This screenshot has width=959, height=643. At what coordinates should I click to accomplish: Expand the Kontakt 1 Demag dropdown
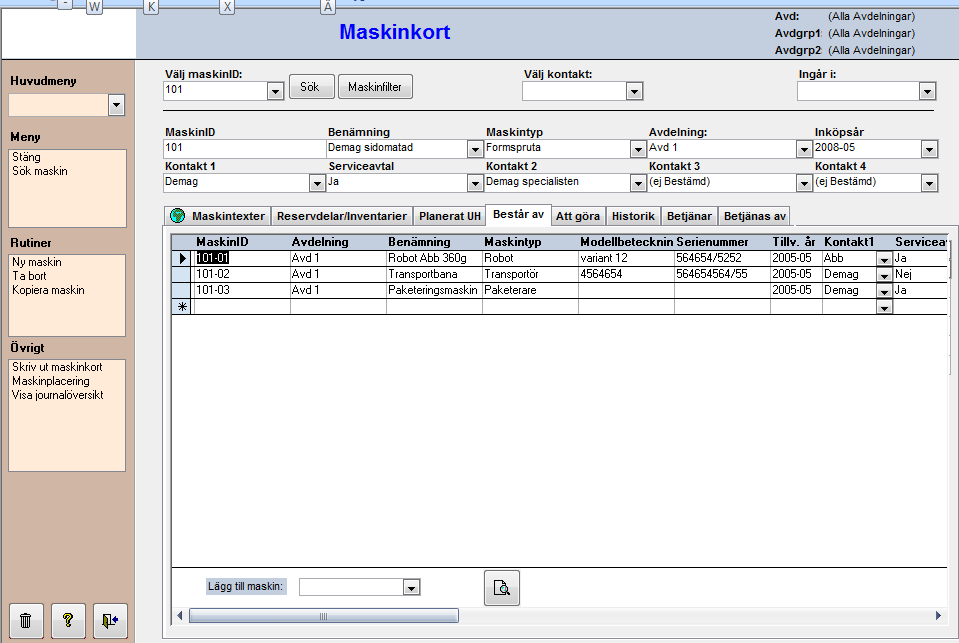point(317,183)
